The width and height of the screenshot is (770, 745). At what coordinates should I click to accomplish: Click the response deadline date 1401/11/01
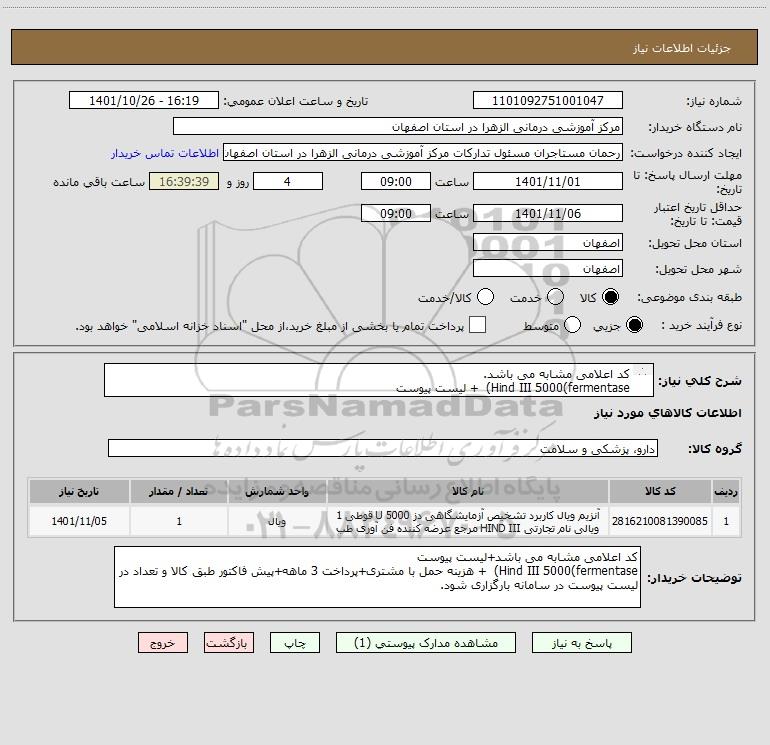[x=548, y=181]
